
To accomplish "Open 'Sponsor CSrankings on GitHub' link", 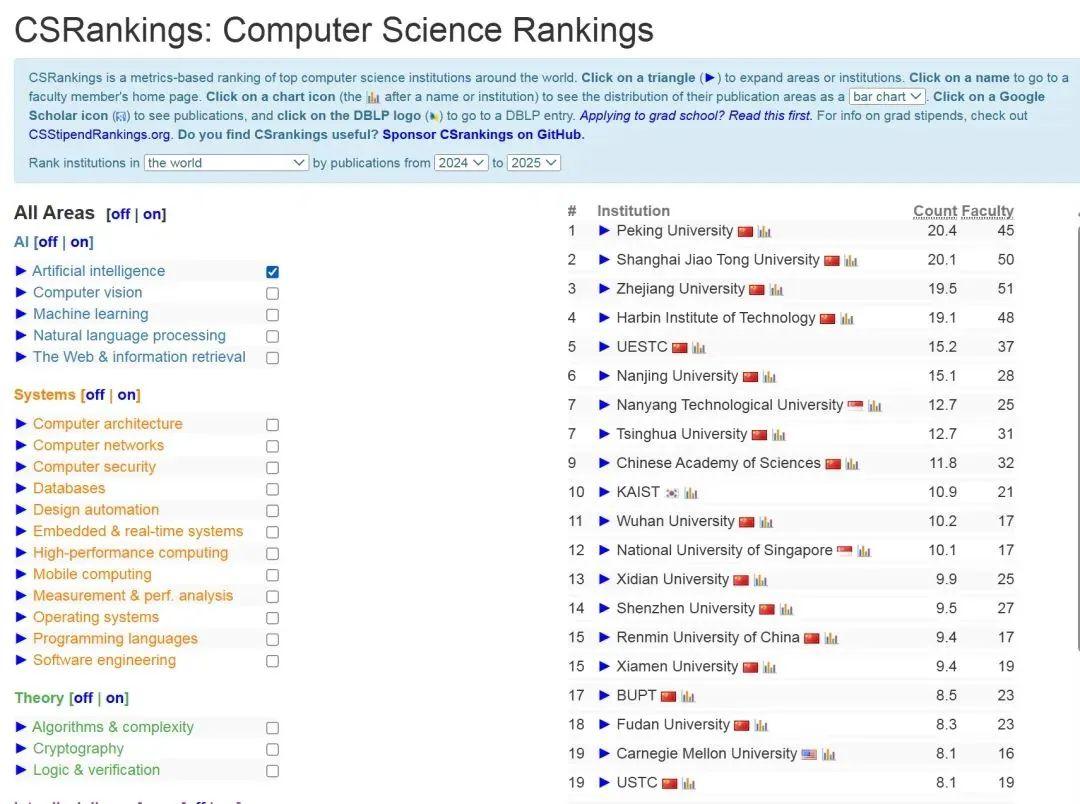I will [x=483, y=135].
